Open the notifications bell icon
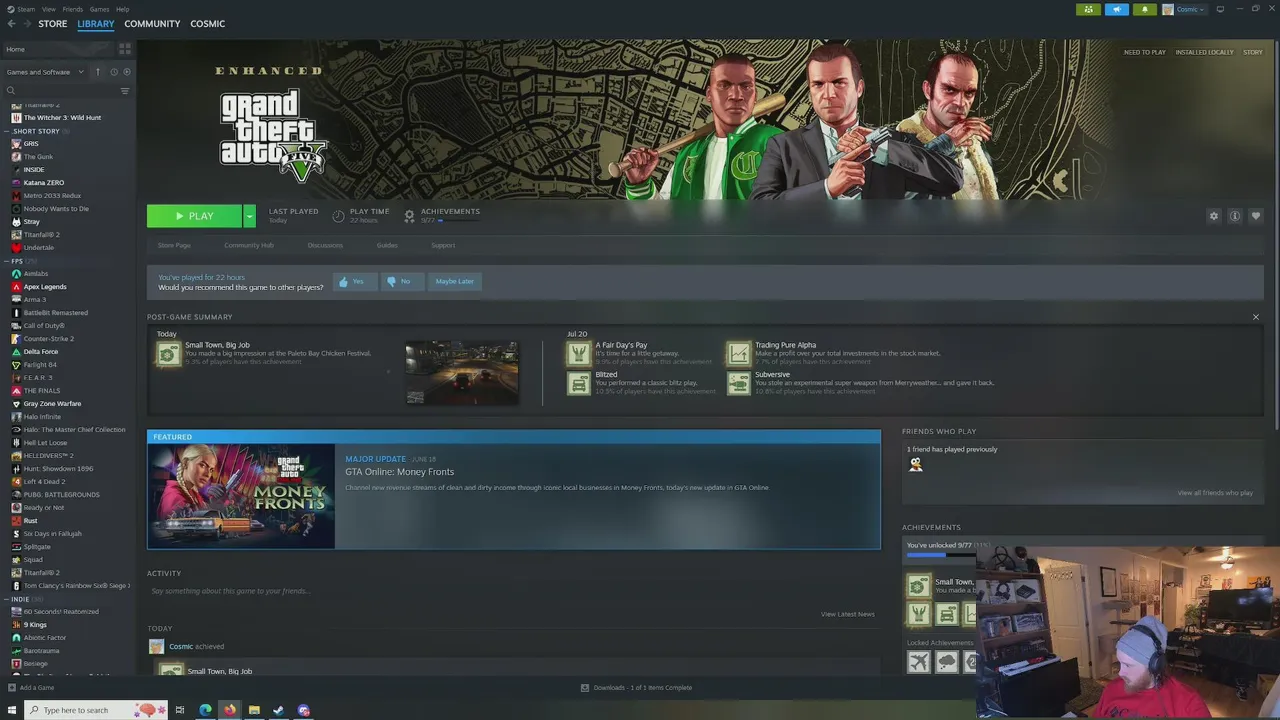Viewport: 1280px width, 720px height. pos(1144,9)
